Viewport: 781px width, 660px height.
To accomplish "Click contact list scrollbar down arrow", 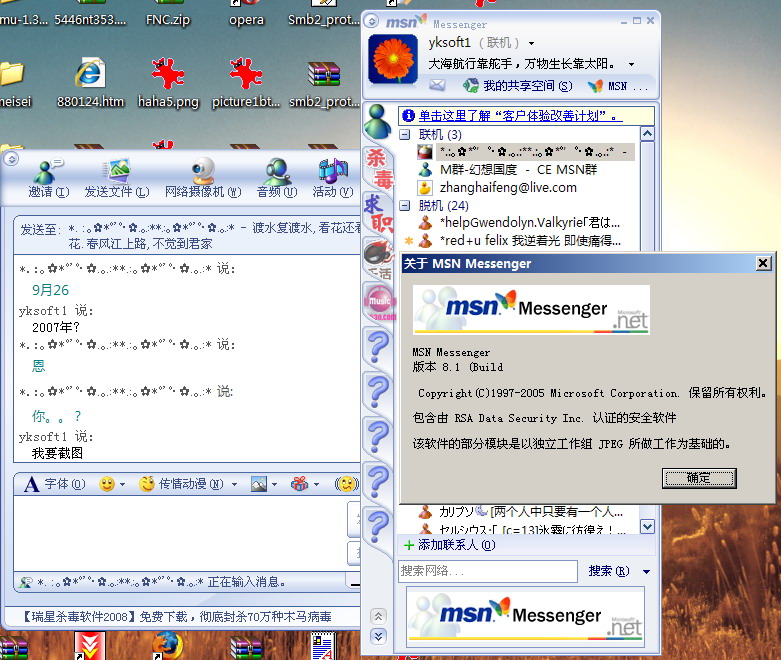I will (647, 527).
